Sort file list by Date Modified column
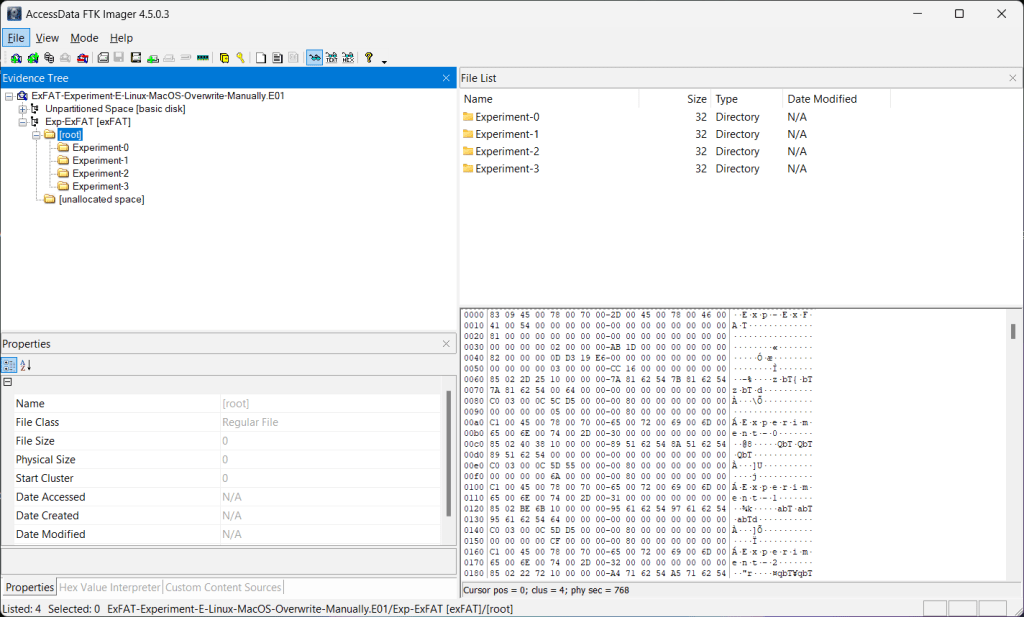 822,99
